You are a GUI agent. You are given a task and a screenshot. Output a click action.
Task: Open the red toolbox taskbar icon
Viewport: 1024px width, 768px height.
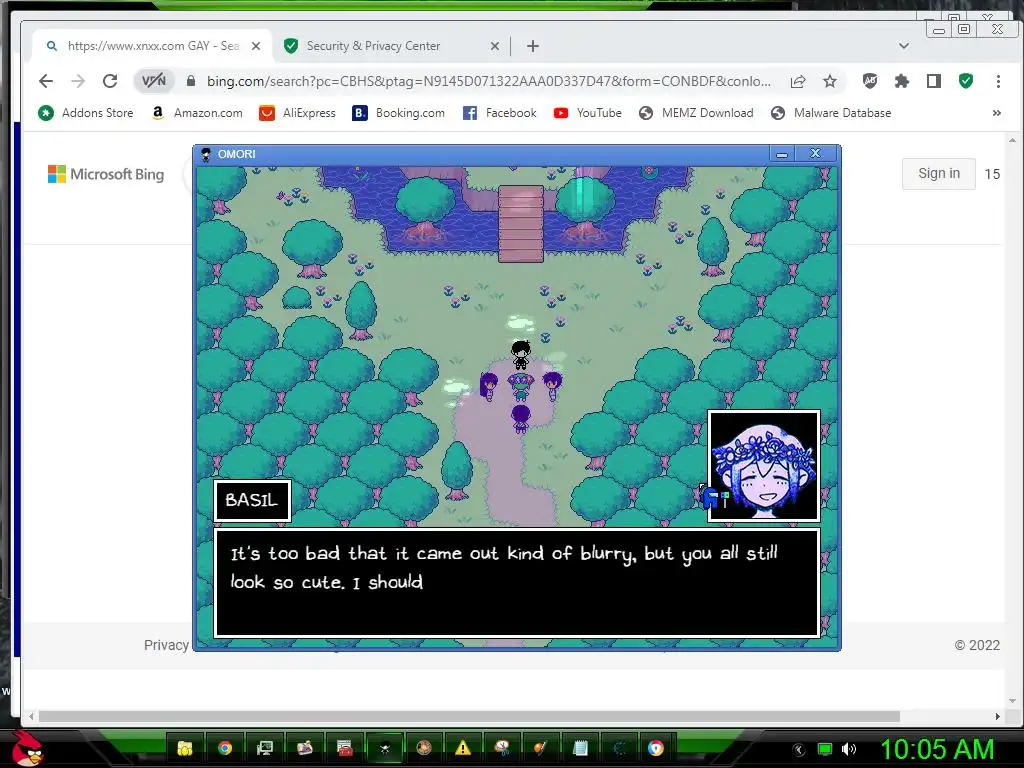[345, 748]
